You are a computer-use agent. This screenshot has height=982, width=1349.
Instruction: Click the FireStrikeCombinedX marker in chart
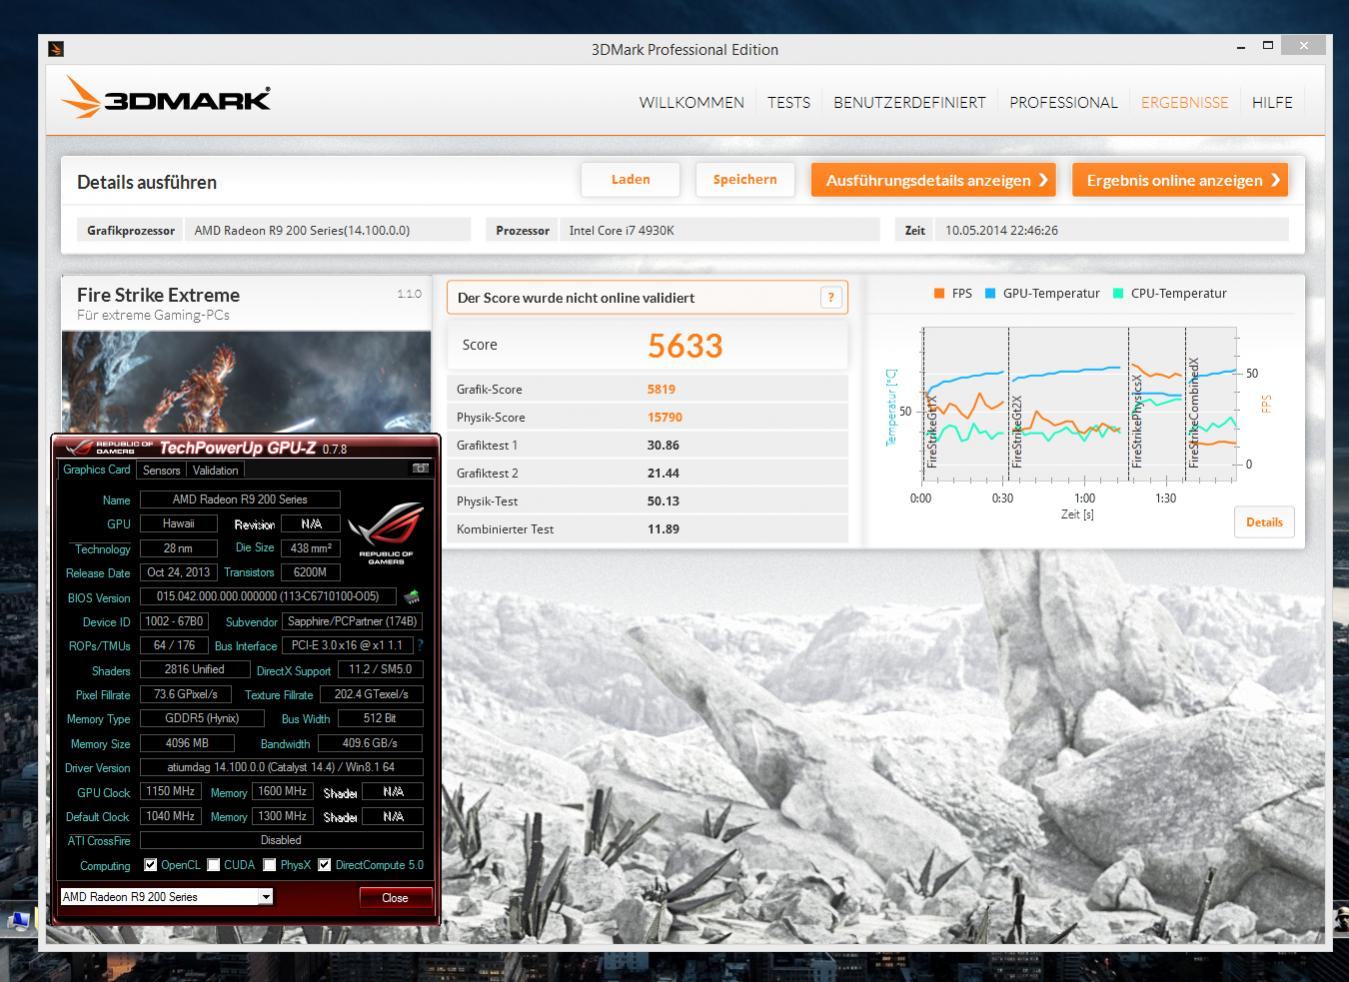[x=1193, y=413]
